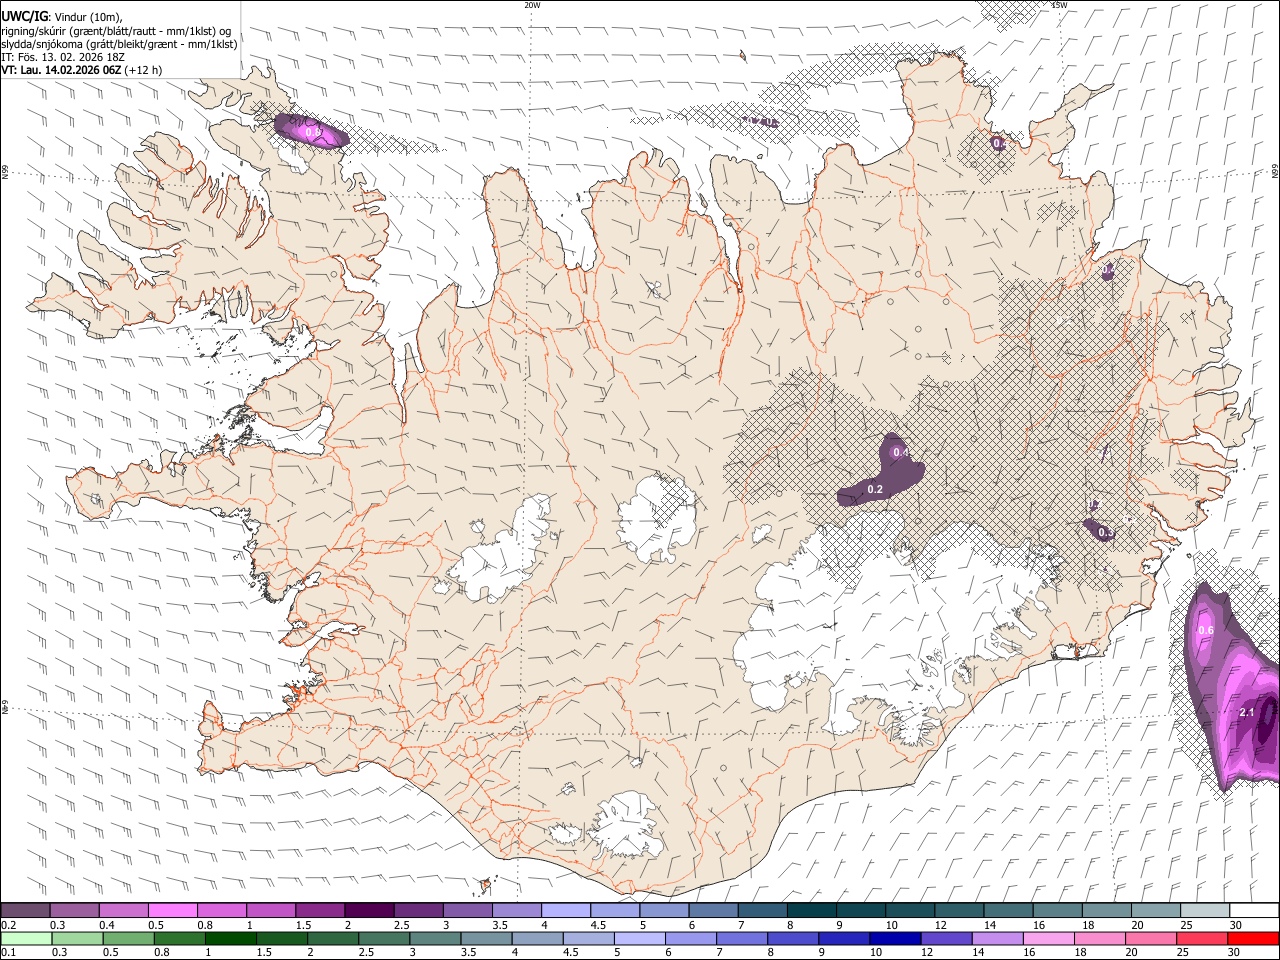The width and height of the screenshot is (1280, 960).
Task: Pick the dark purple 2 swatch in the top legend row
Action: pos(368,910)
